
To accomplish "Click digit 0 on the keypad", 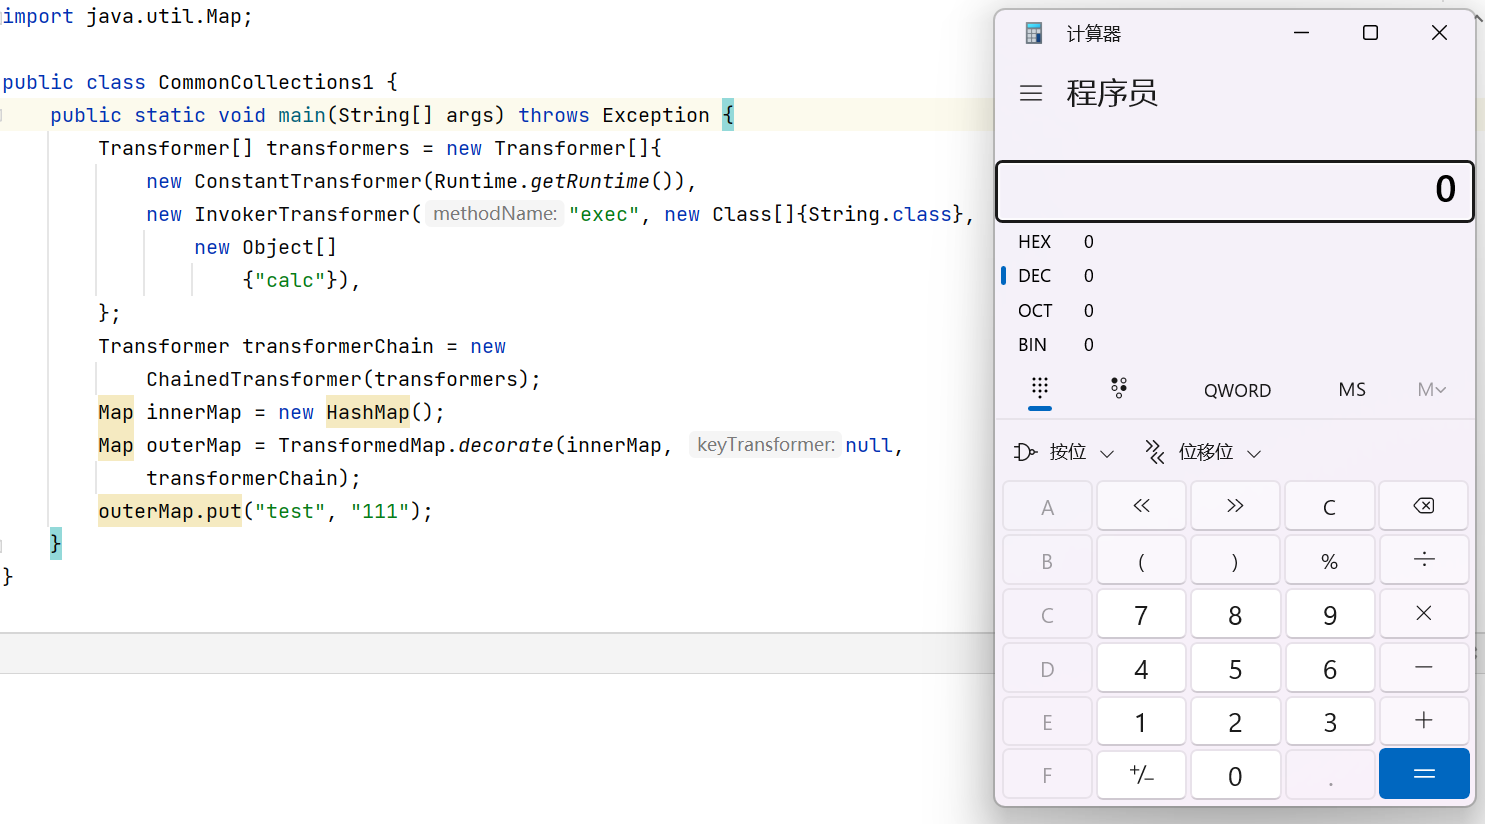I will pos(1235,775).
